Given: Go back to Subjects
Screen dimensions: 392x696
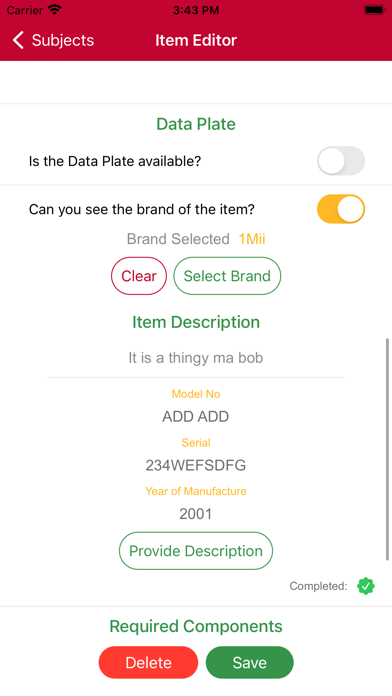Looking at the screenshot, I should coord(53,40).
